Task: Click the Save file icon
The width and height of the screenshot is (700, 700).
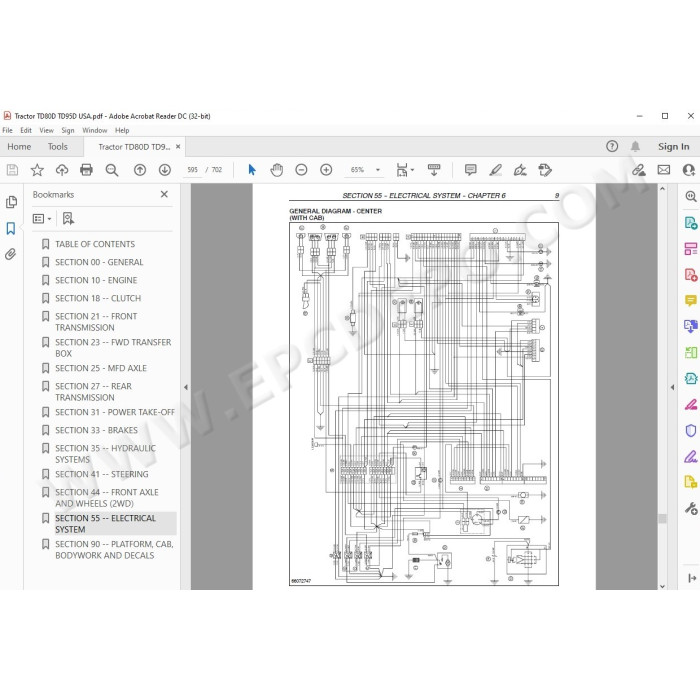Action: coord(12,170)
